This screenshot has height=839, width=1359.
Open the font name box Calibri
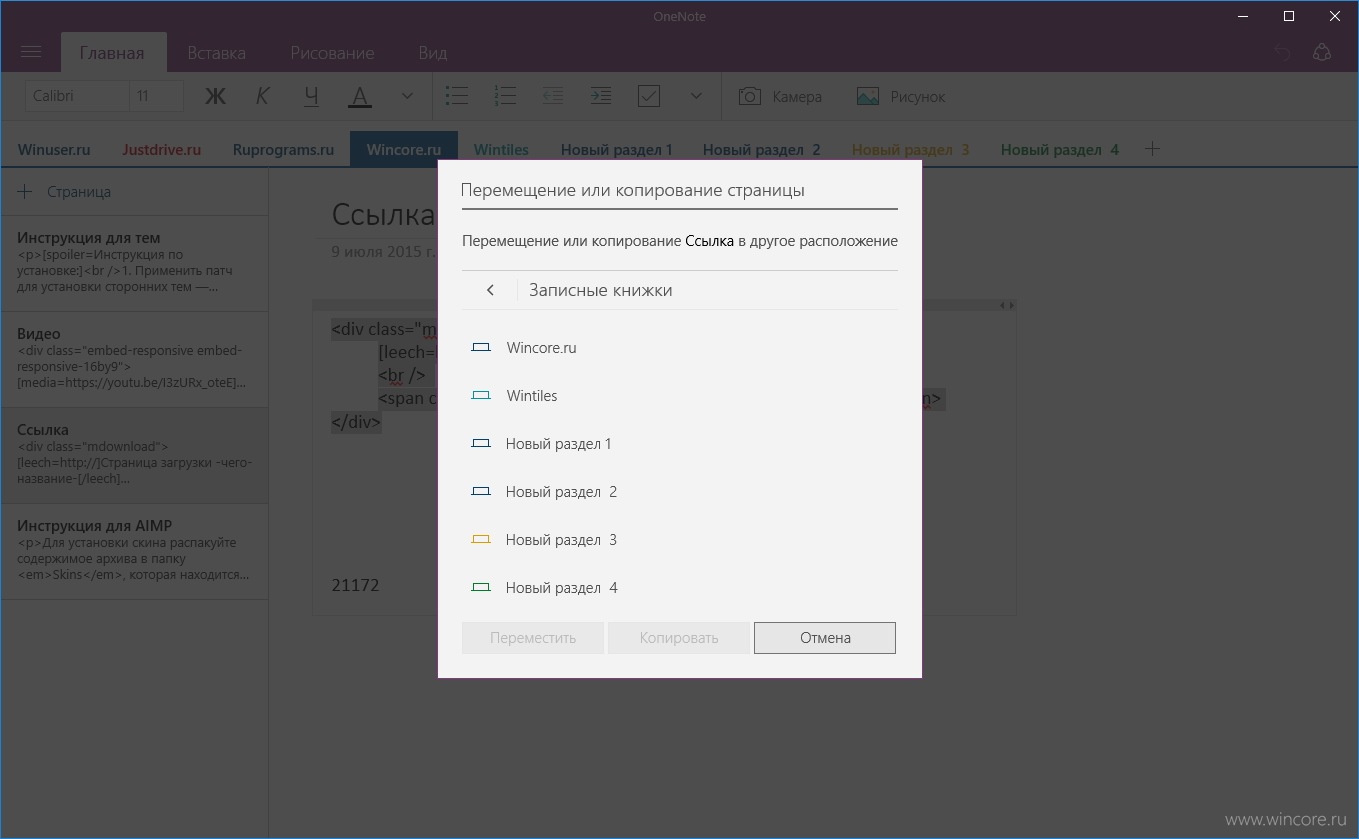[x=77, y=96]
